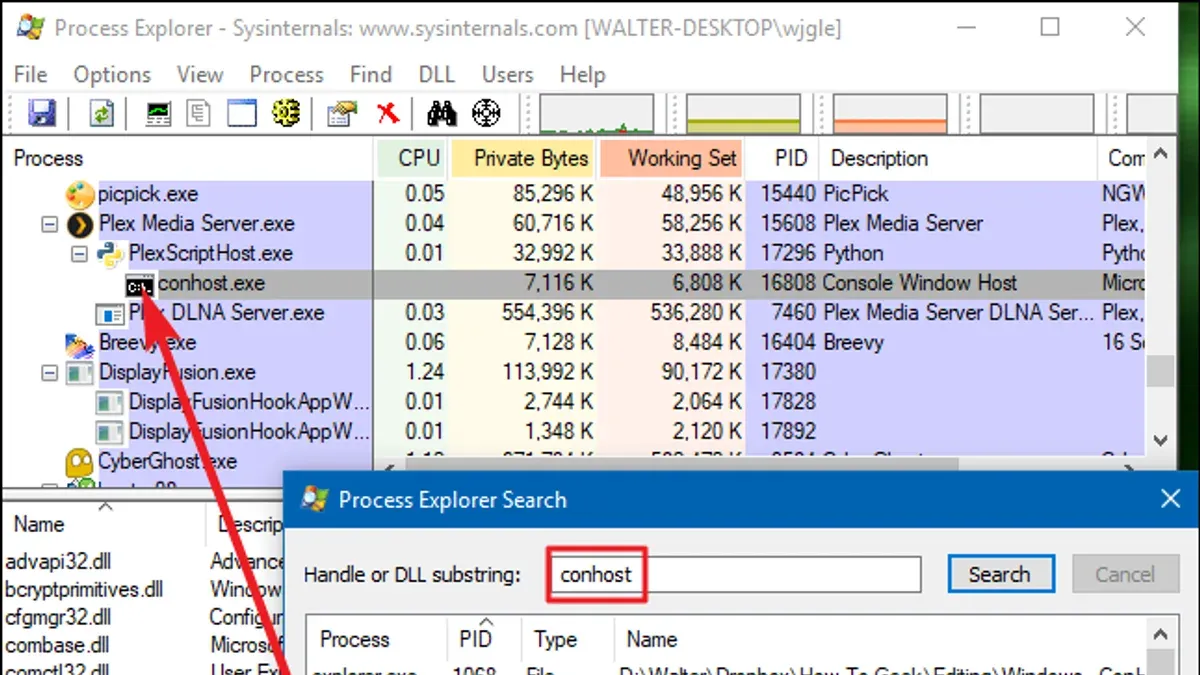1200x675 pixels.
Task: Click the Cancel button in search dialog
Action: (1125, 574)
